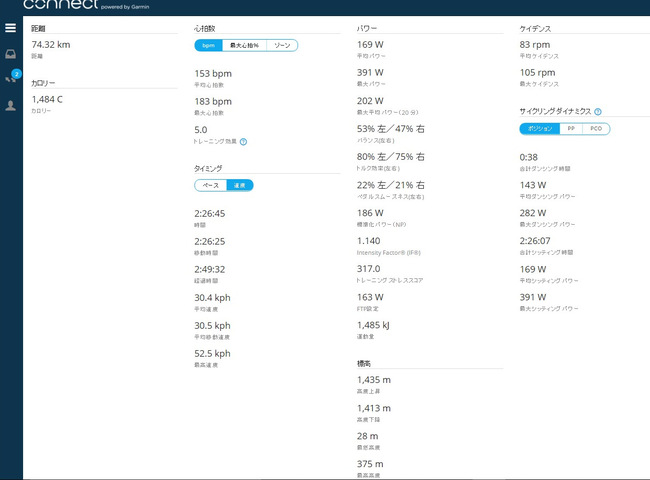The image size is (650, 480).
Task: Select ポジション in cycling dynamics
Action: coord(540,129)
